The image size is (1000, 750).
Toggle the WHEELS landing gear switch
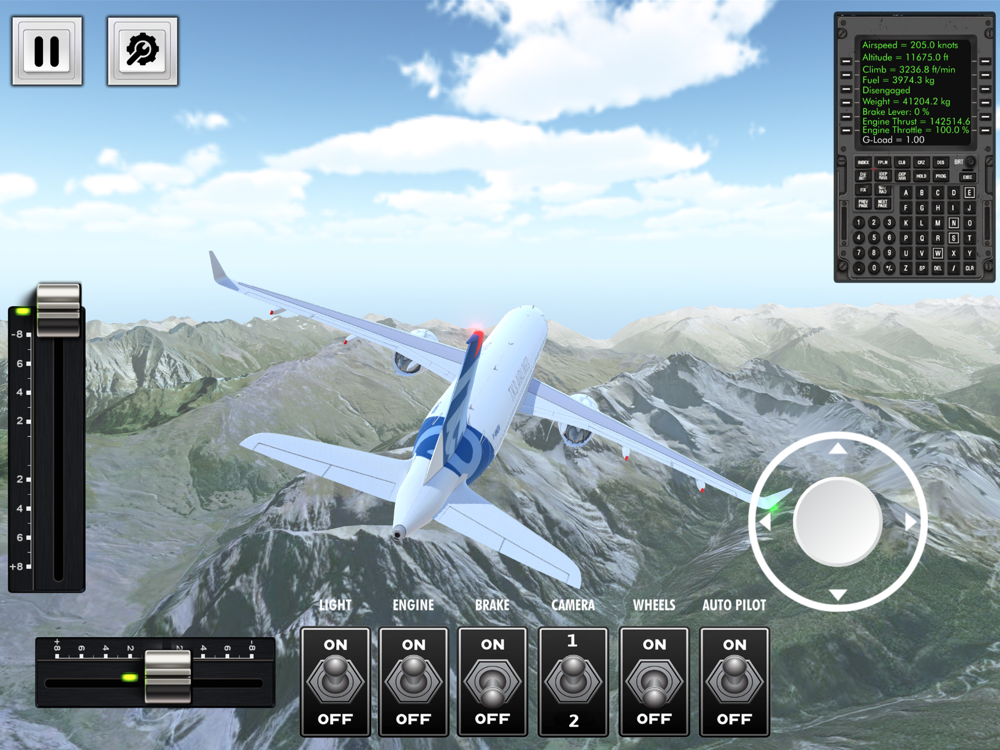tap(654, 682)
